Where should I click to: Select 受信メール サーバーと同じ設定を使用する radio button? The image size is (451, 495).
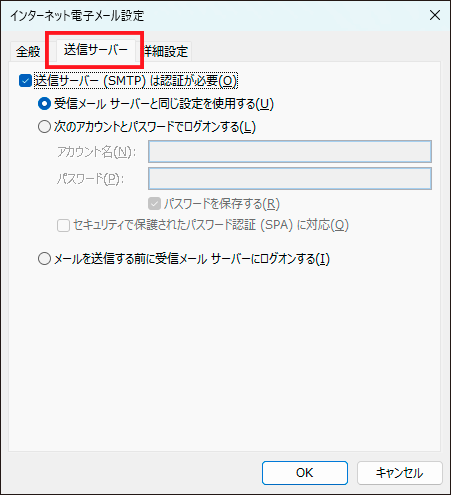(44, 104)
